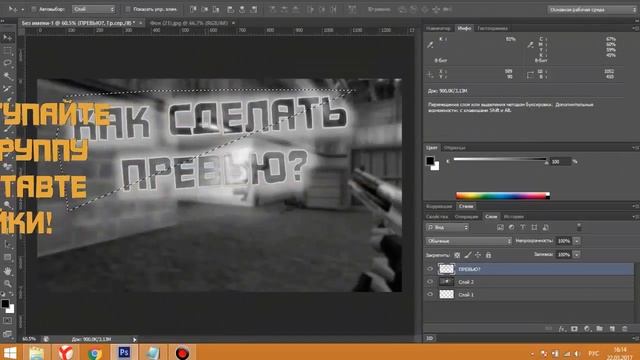Click the color spectrum ramp bar
Viewport: 640px width, 360px height.
(x=502, y=196)
